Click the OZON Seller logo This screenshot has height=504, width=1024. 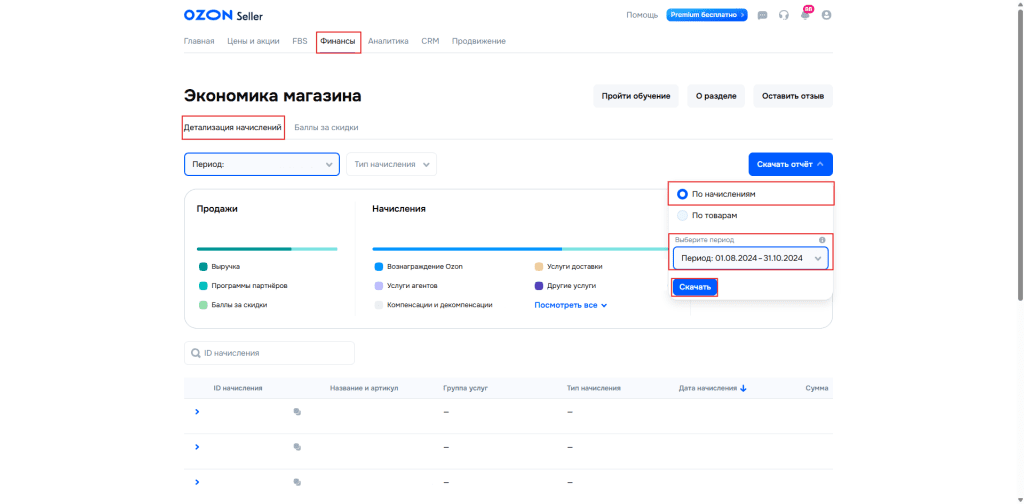[x=223, y=15]
